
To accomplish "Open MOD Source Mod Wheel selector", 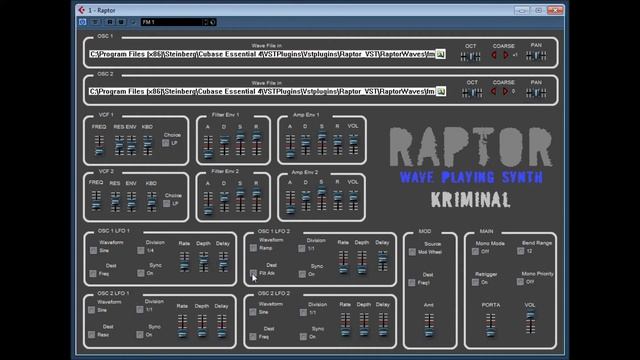I will click(x=412, y=252).
